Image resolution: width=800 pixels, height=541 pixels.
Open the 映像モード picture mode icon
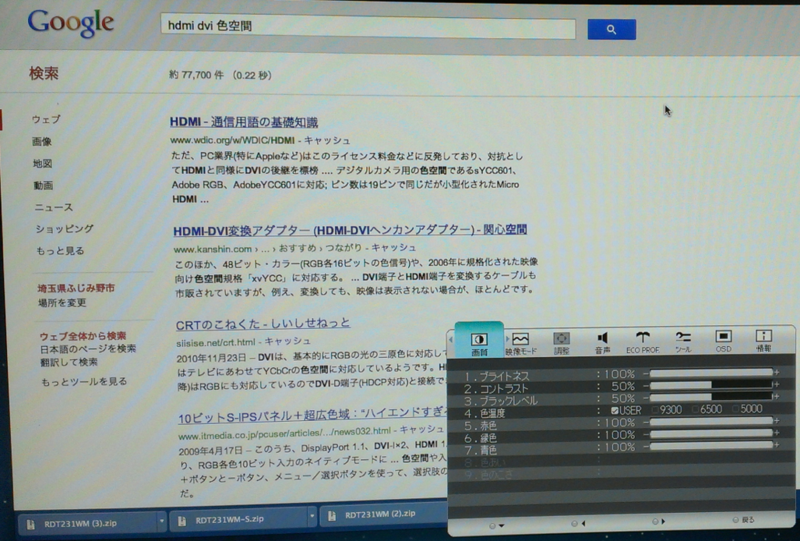tap(520, 338)
